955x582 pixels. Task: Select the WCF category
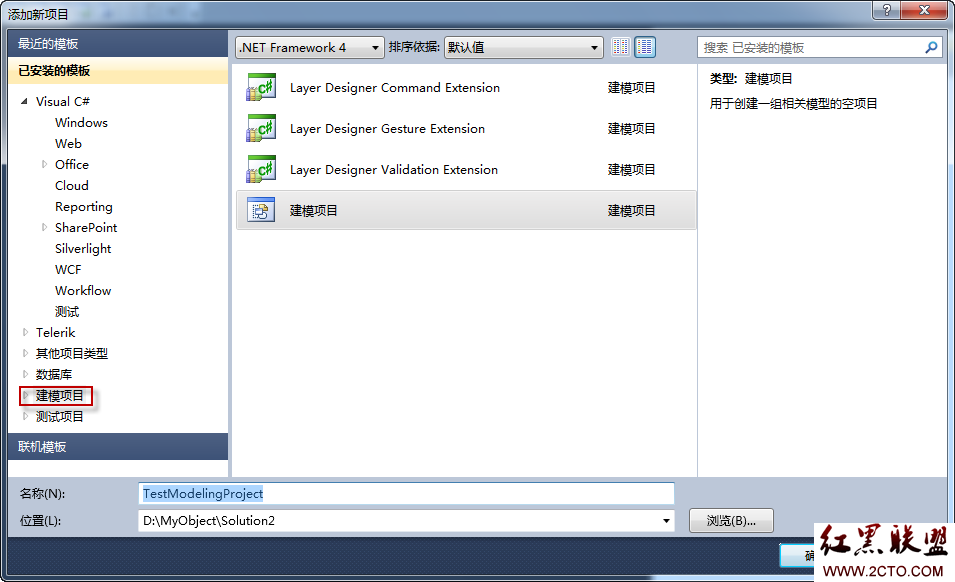[68, 270]
